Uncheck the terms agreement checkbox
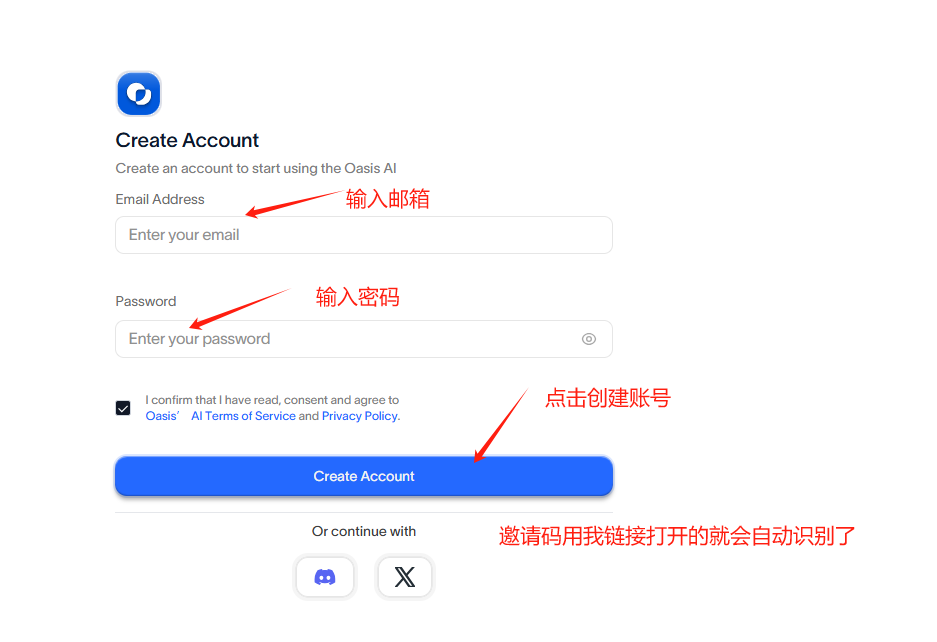Viewport: 937px width, 642px height. (x=123, y=408)
